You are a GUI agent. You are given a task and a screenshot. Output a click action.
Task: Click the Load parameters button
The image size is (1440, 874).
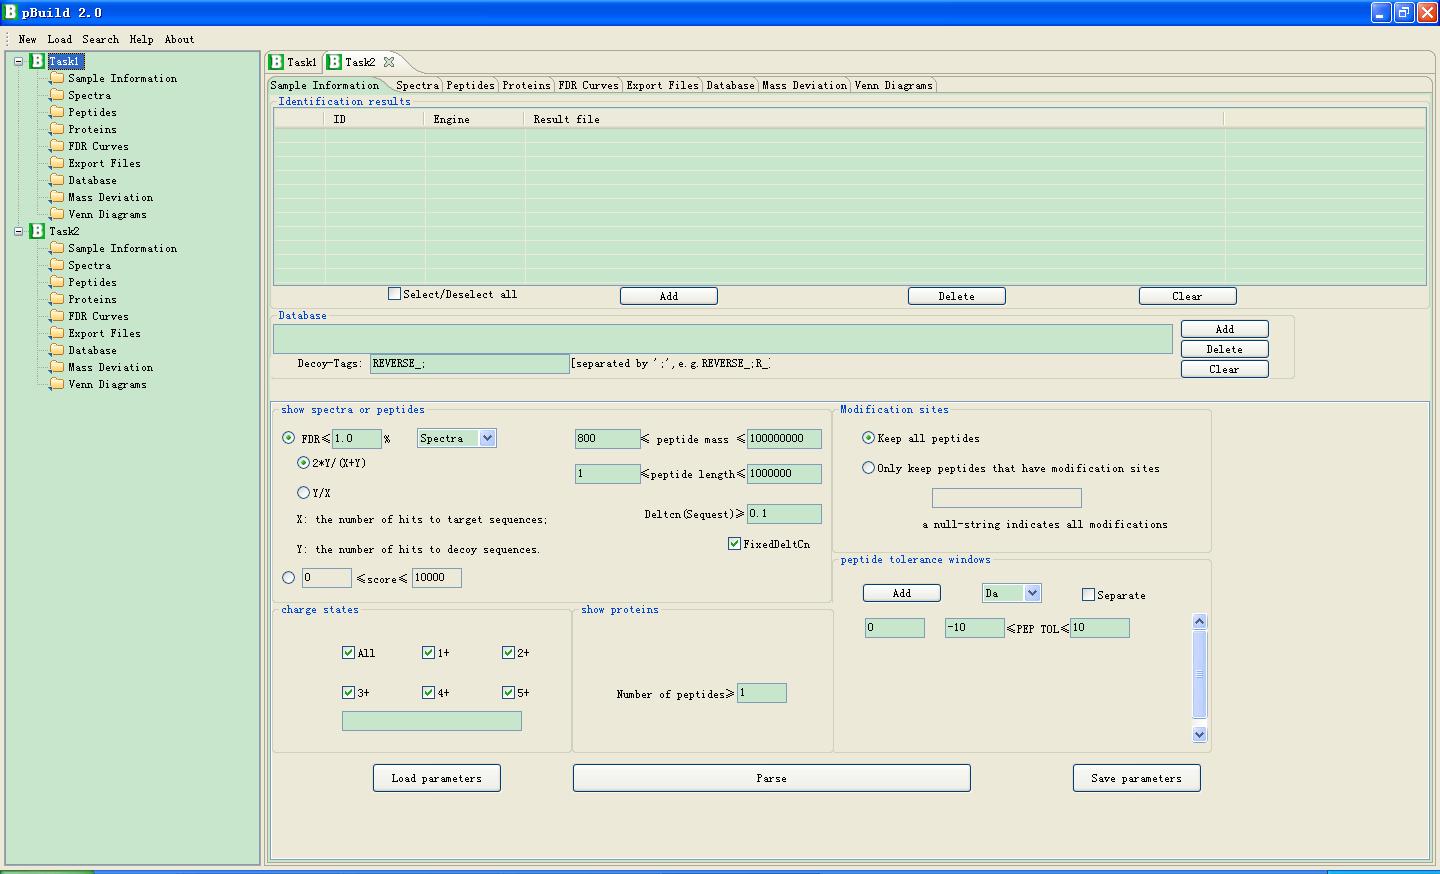[x=436, y=778]
